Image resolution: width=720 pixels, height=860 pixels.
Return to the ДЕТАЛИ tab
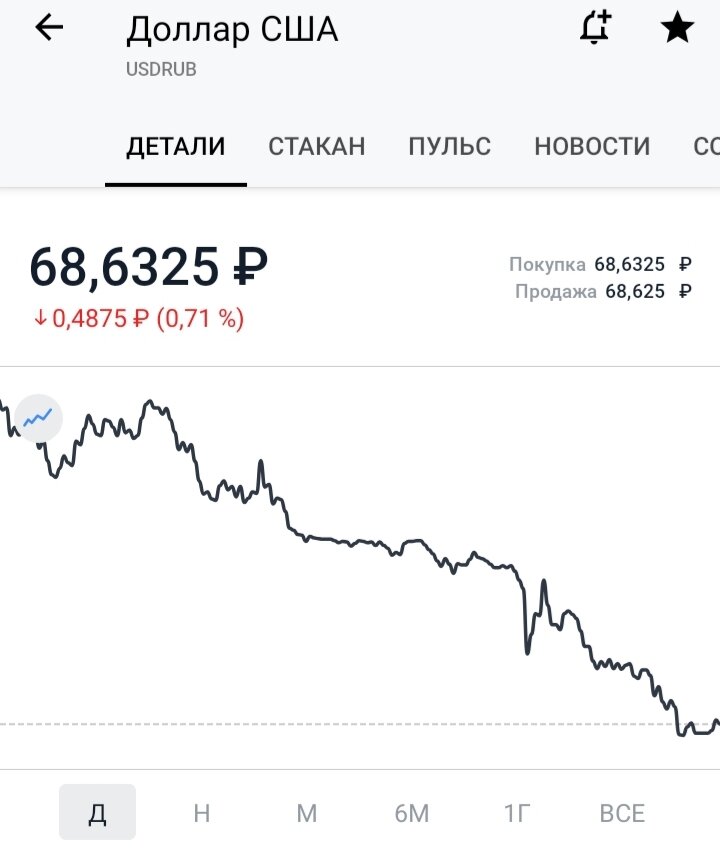(x=176, y=146)
